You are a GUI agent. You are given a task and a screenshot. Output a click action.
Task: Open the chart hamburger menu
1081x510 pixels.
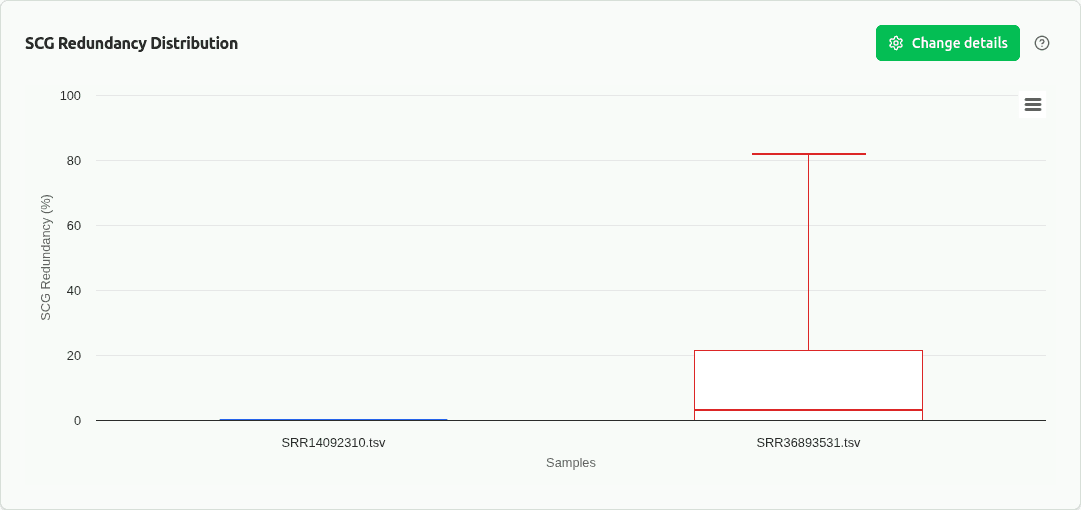[x=1033, y=105]
